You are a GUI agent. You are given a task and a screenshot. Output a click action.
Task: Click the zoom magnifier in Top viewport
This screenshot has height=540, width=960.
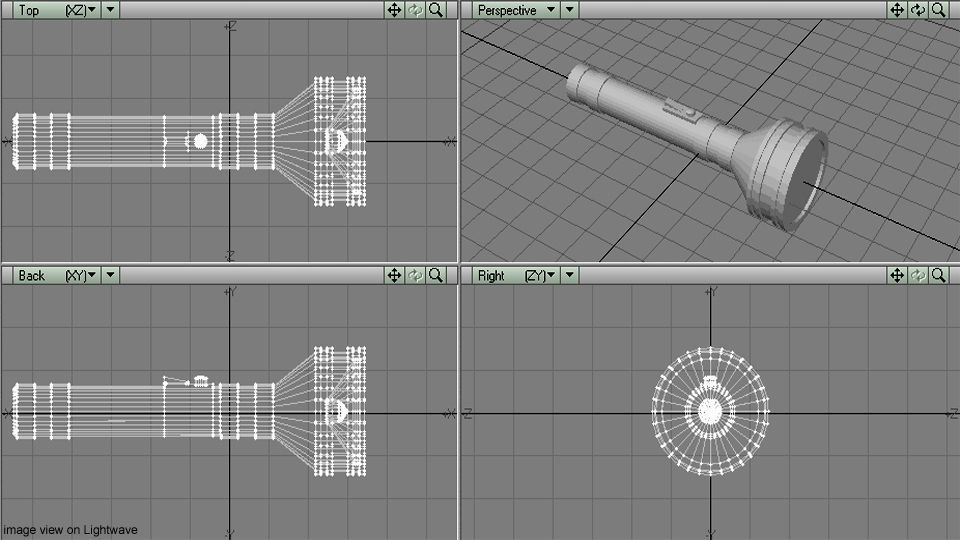click(x=436, y=10)
